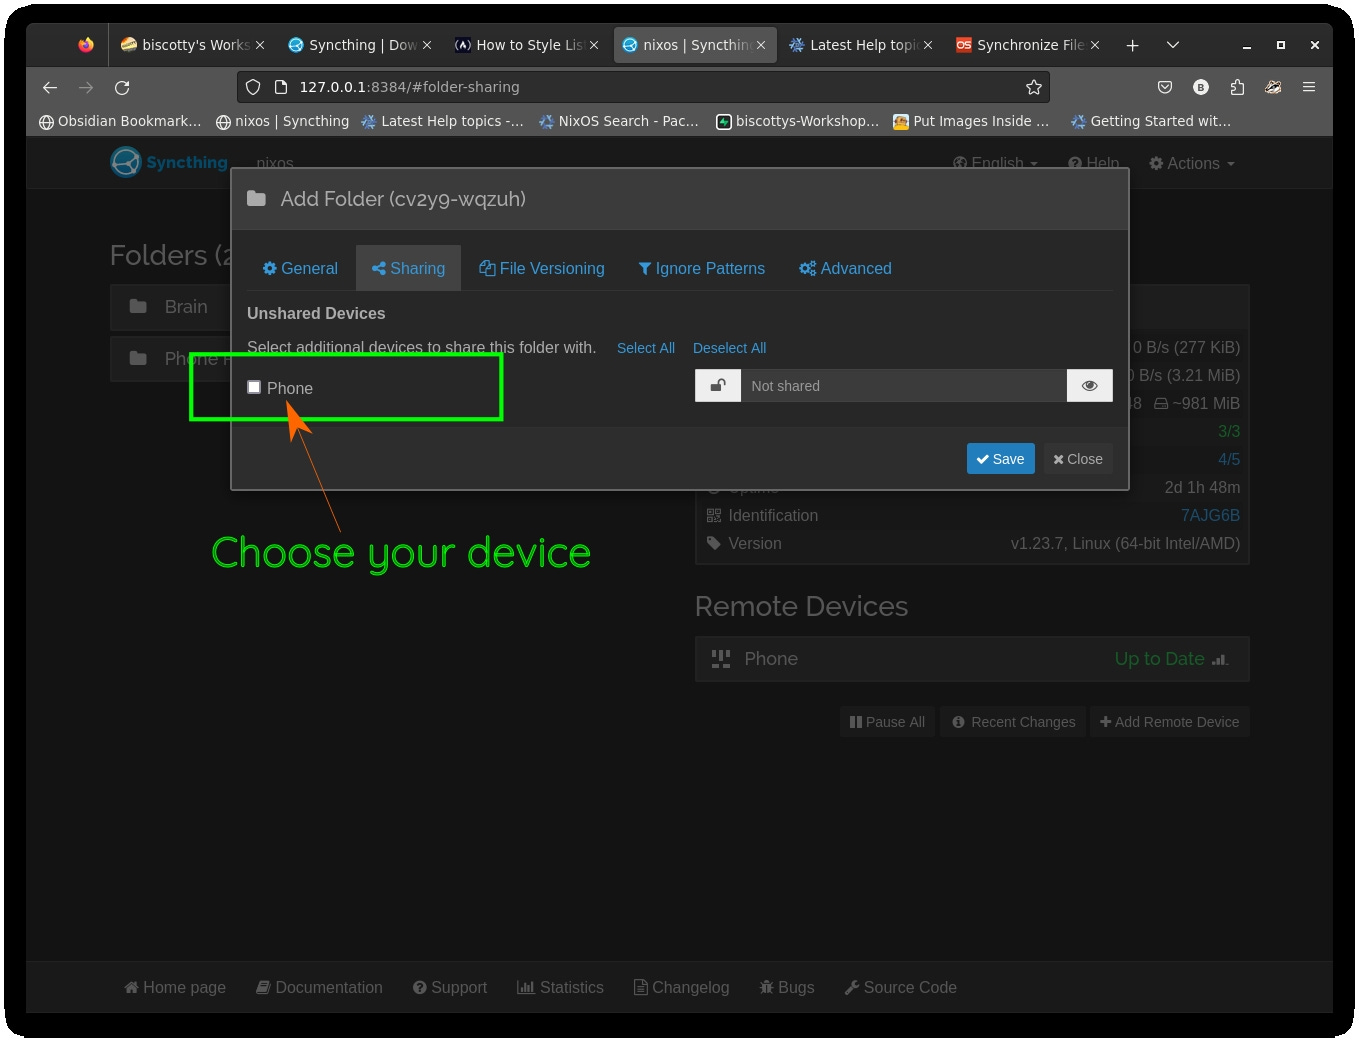The image size is (1359, 1042).
Task: Save the folder settings
Action: pyautogui.click(x=1001, y=459)
